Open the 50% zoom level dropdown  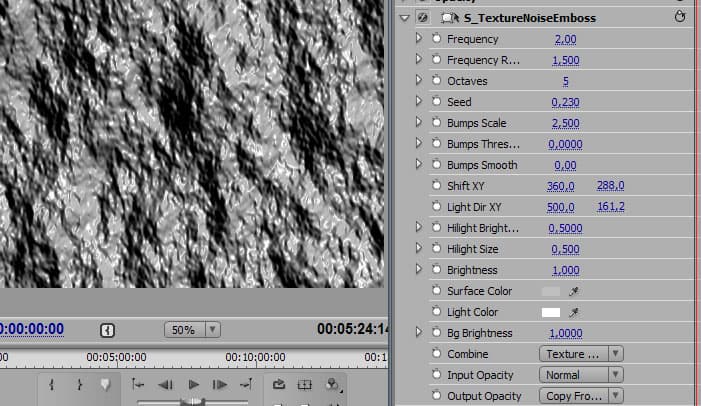(x=193, y=329)
